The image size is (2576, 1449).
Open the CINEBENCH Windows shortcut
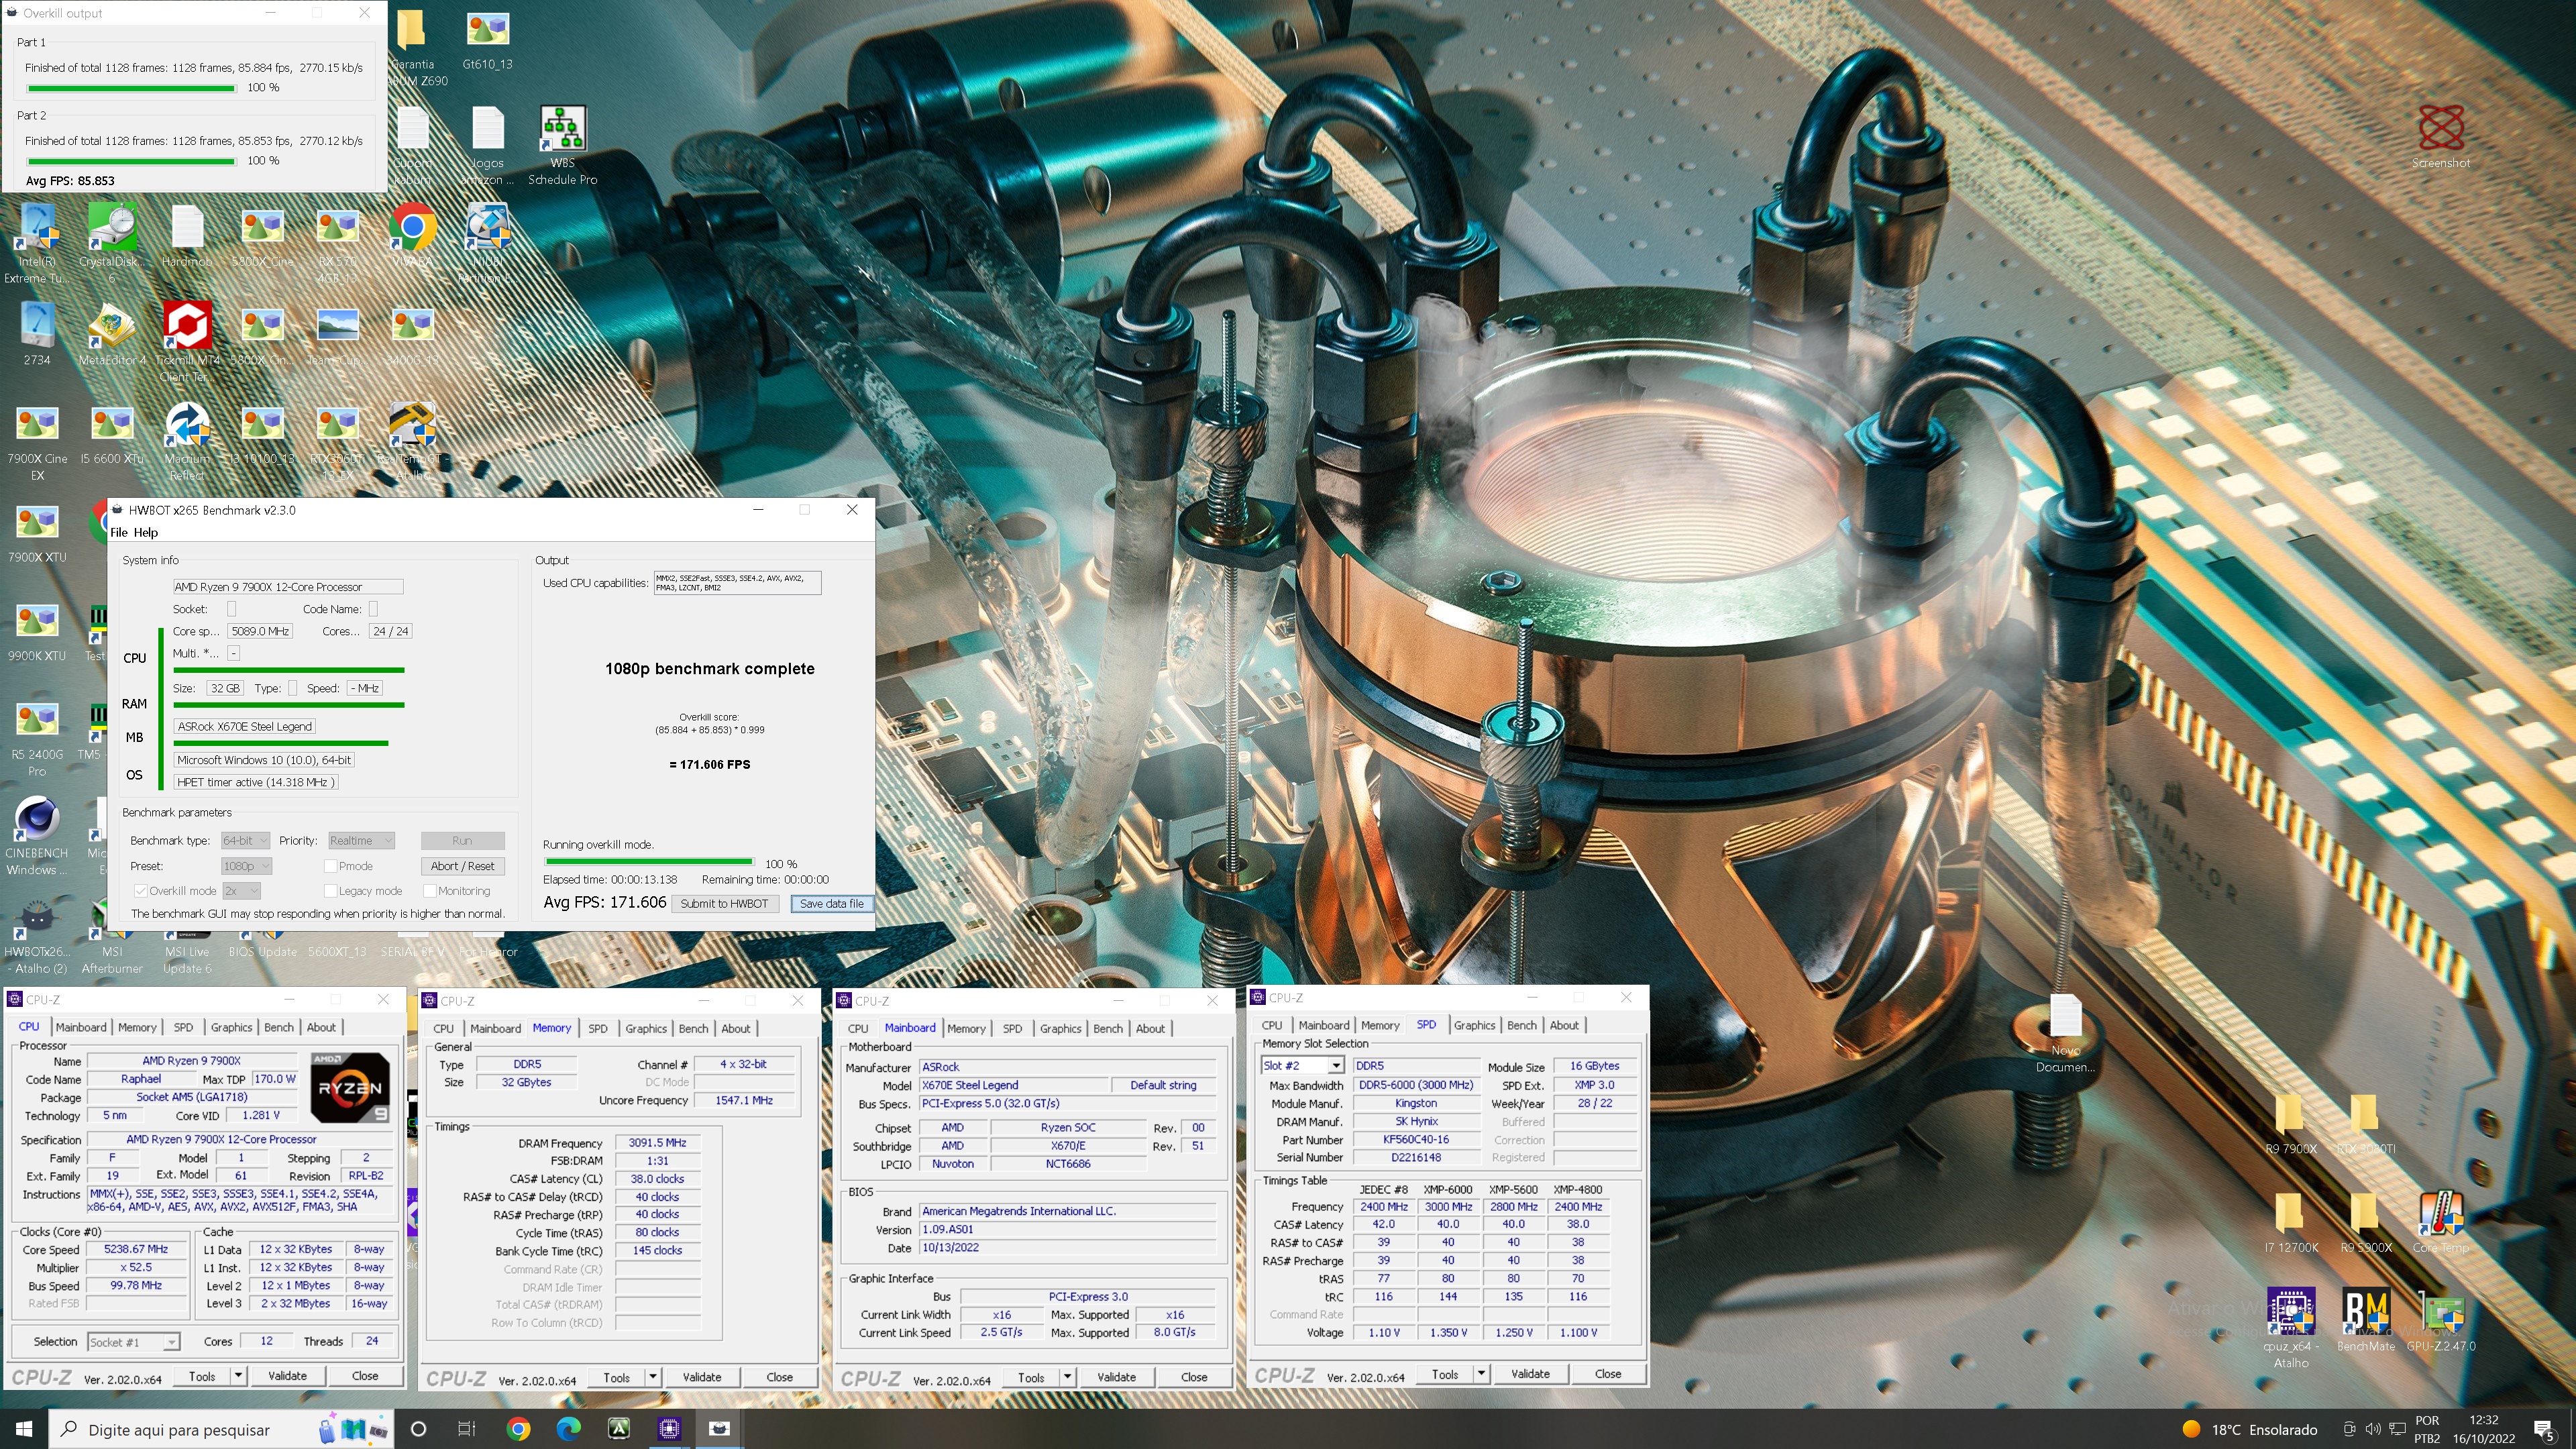[37, 836]
